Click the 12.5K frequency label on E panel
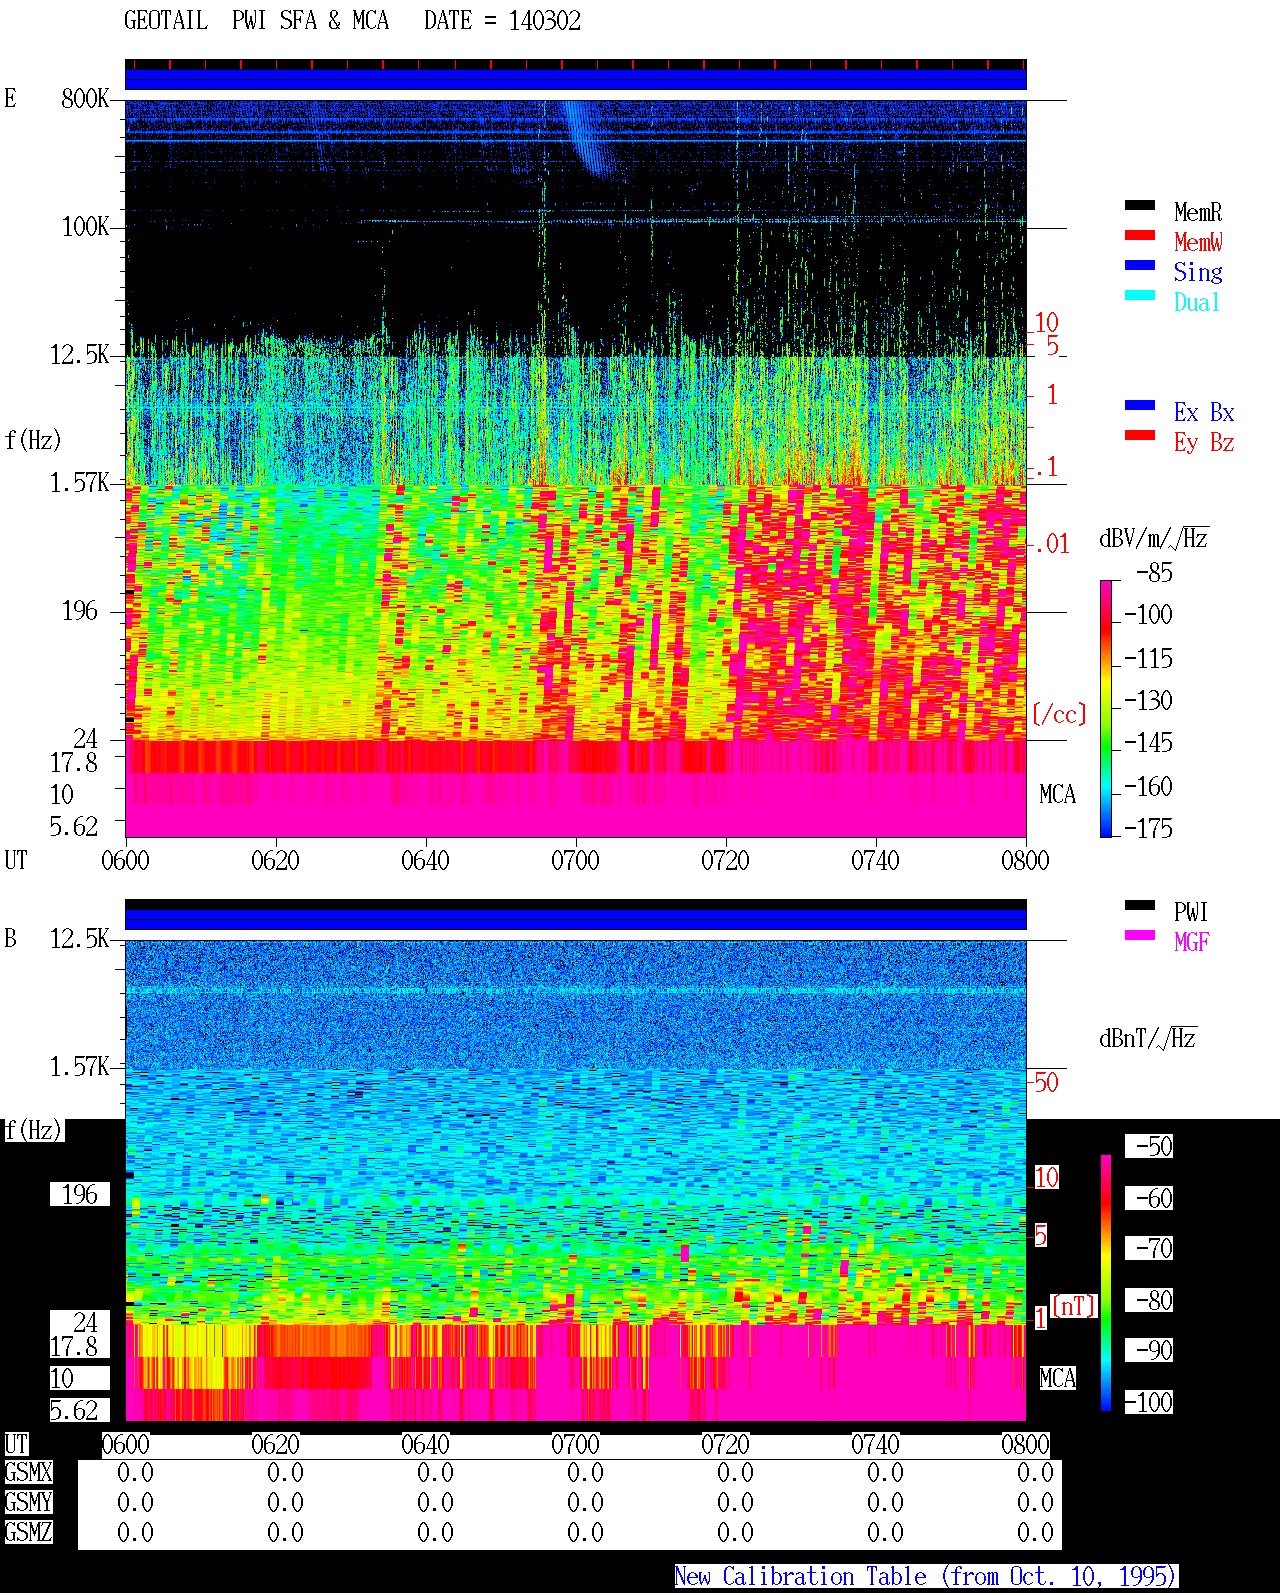The width and height of the screenshot is (1280, 1593). tap(79, 354)
